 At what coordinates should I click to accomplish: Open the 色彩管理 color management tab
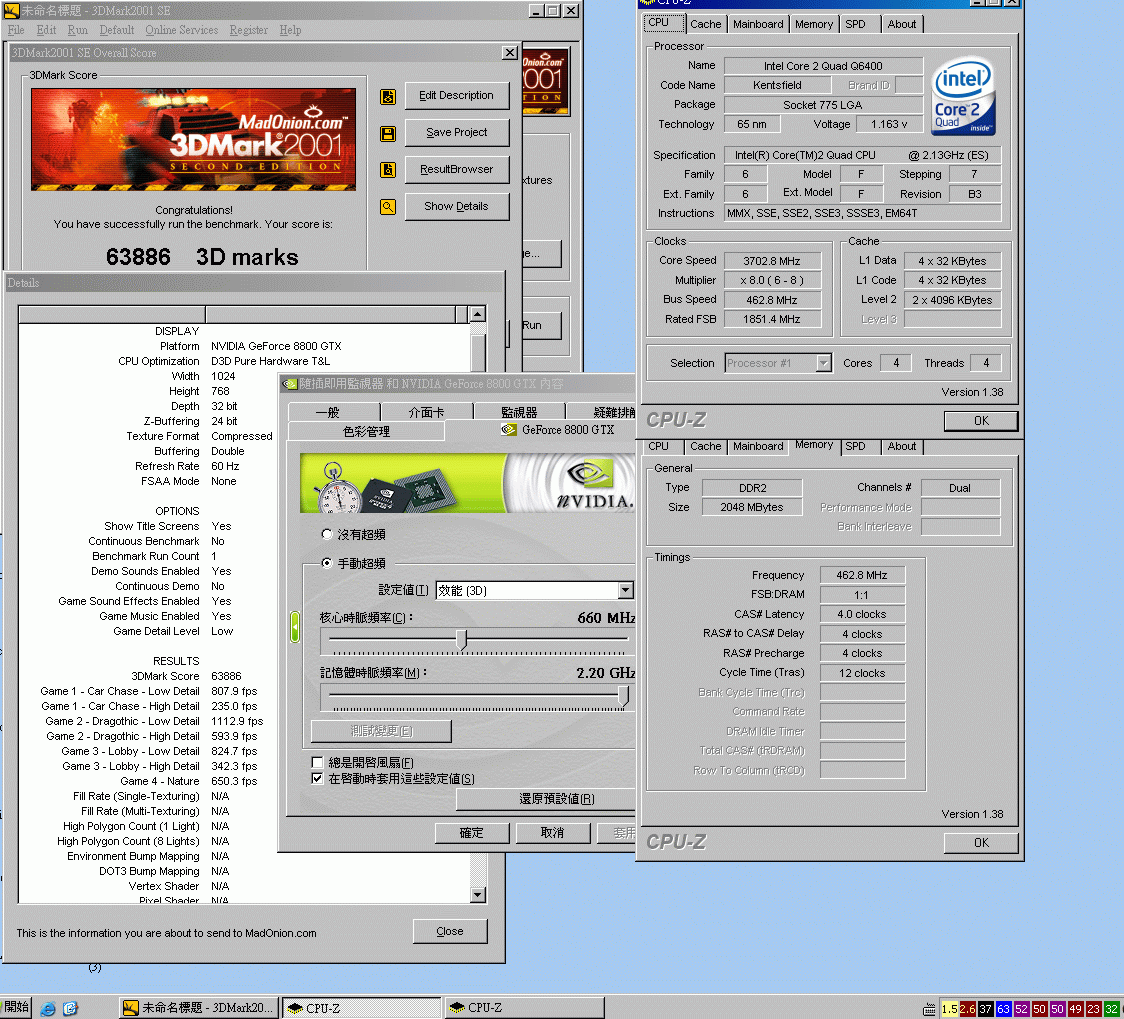366,431
